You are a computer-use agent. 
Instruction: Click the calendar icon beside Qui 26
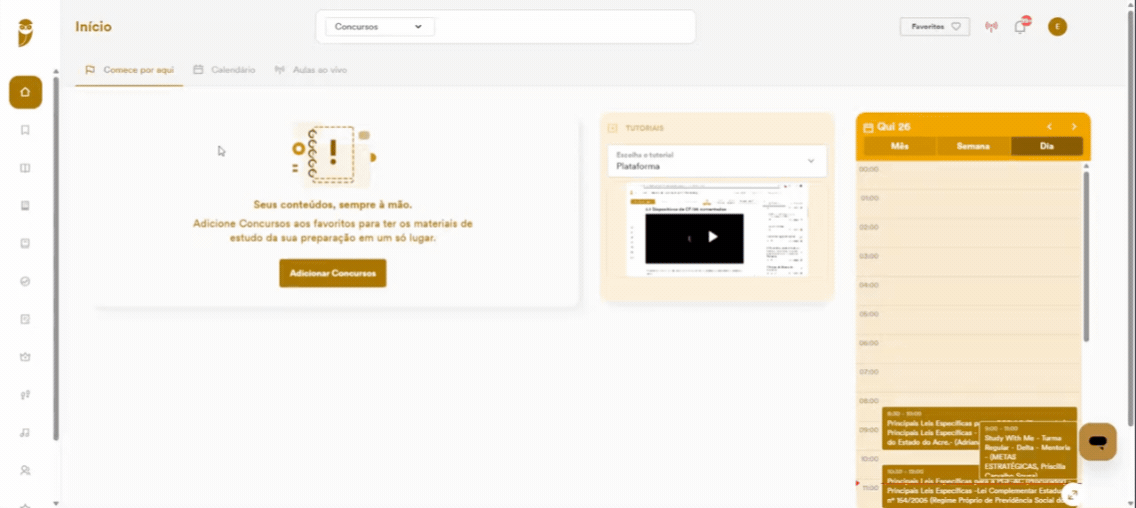(x=868, y=128)
